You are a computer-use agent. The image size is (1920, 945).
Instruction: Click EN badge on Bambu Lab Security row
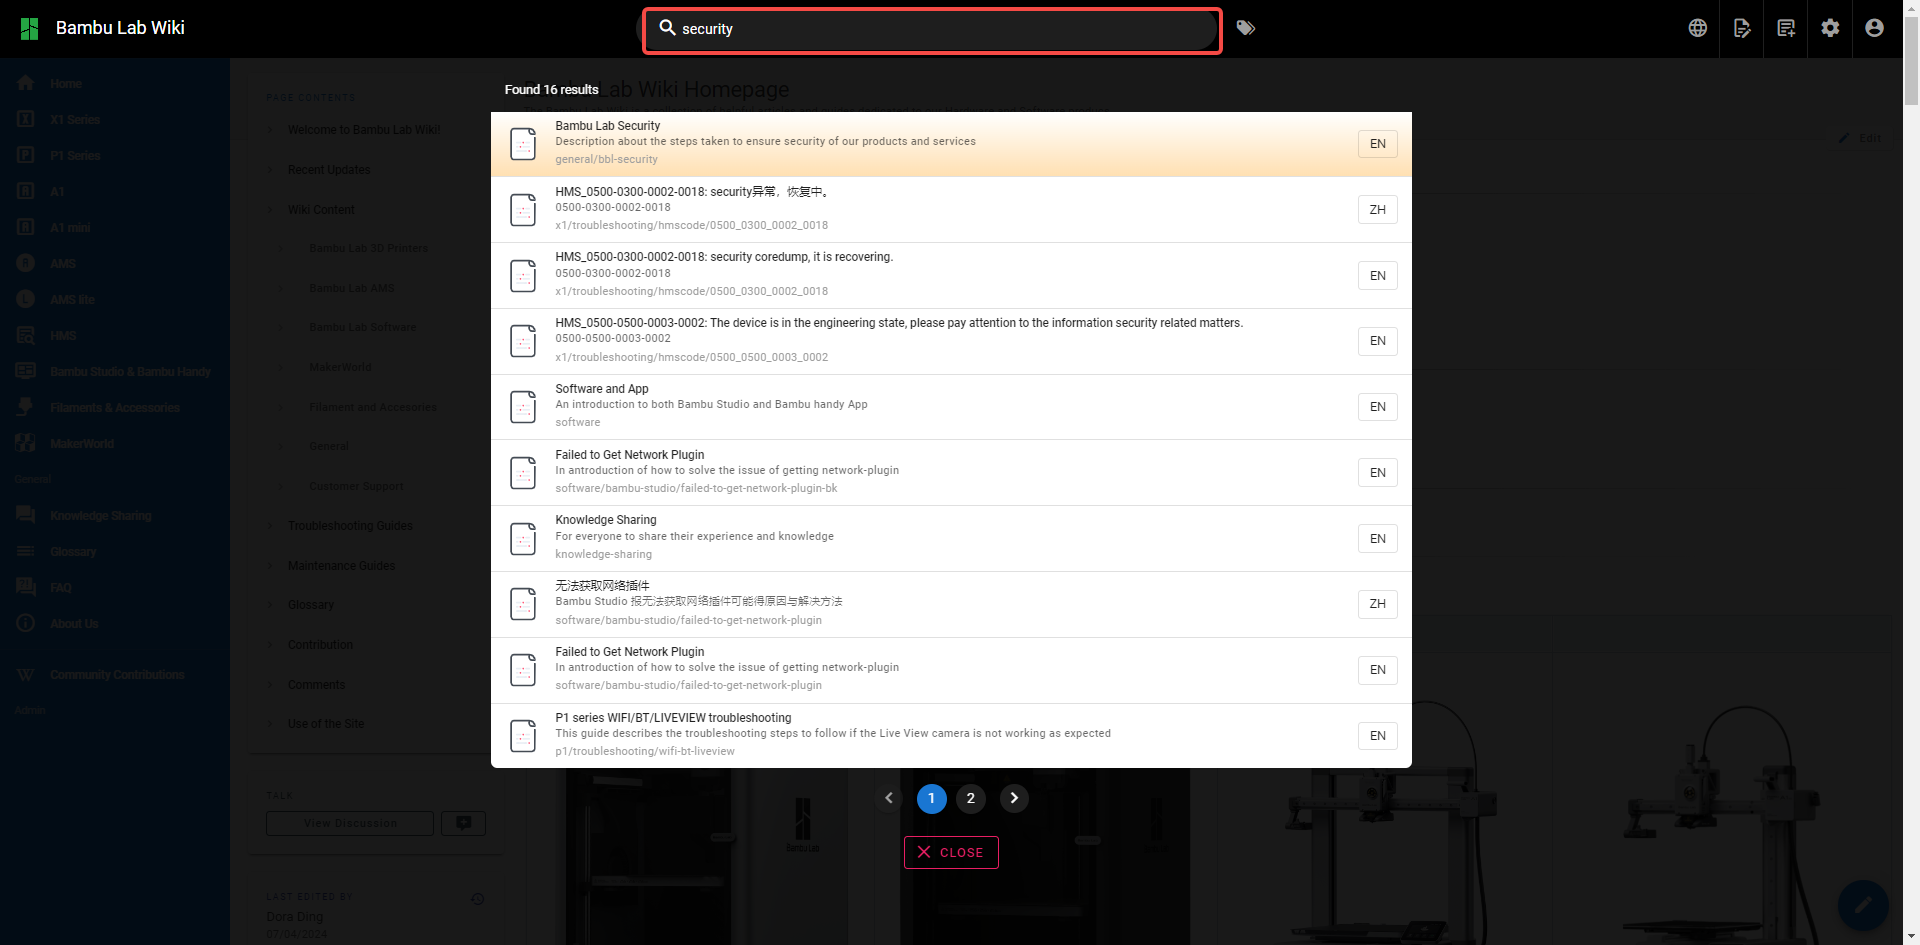coord(1378,144)
